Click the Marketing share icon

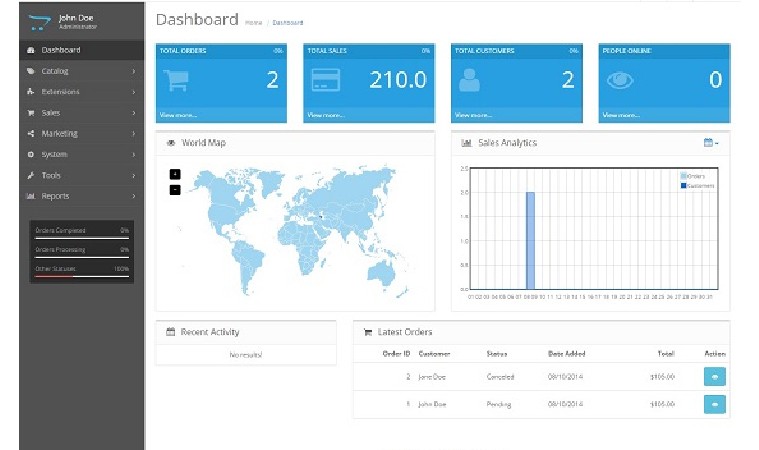click(30, 134)
